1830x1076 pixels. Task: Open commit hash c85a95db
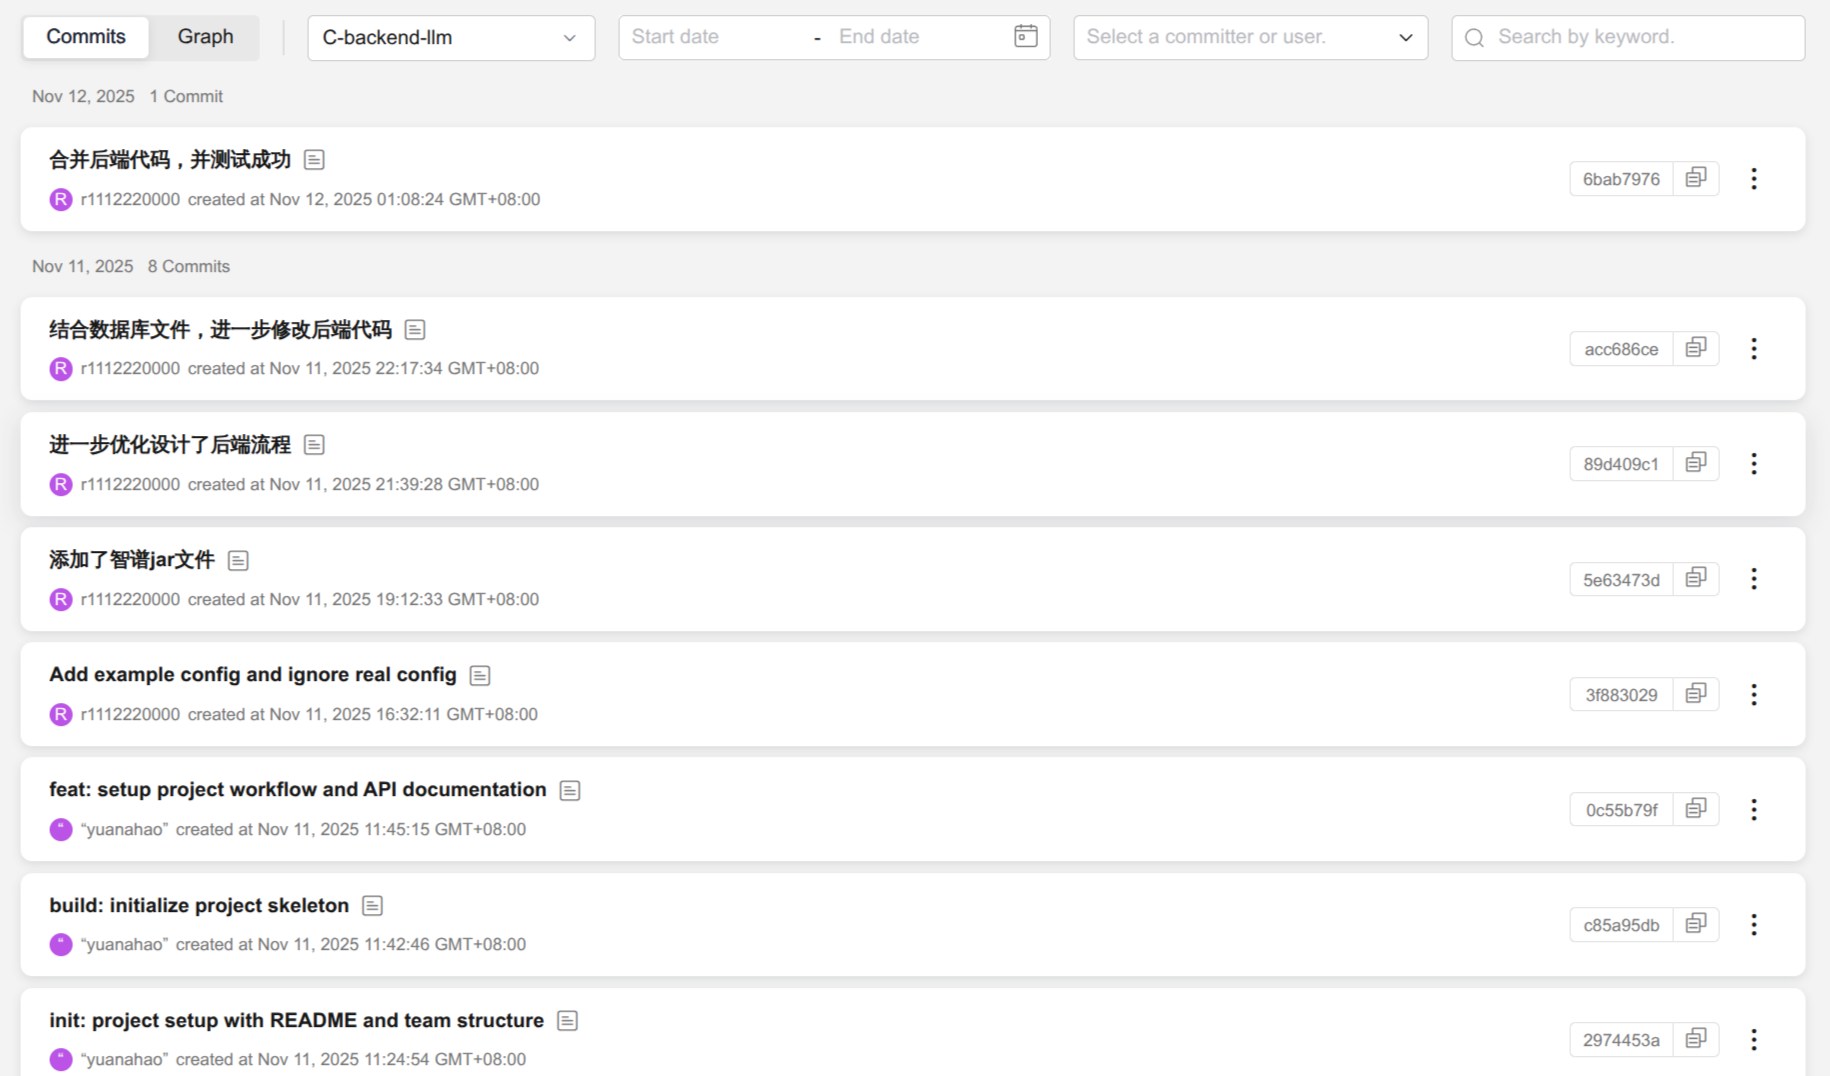(1621, 925)
